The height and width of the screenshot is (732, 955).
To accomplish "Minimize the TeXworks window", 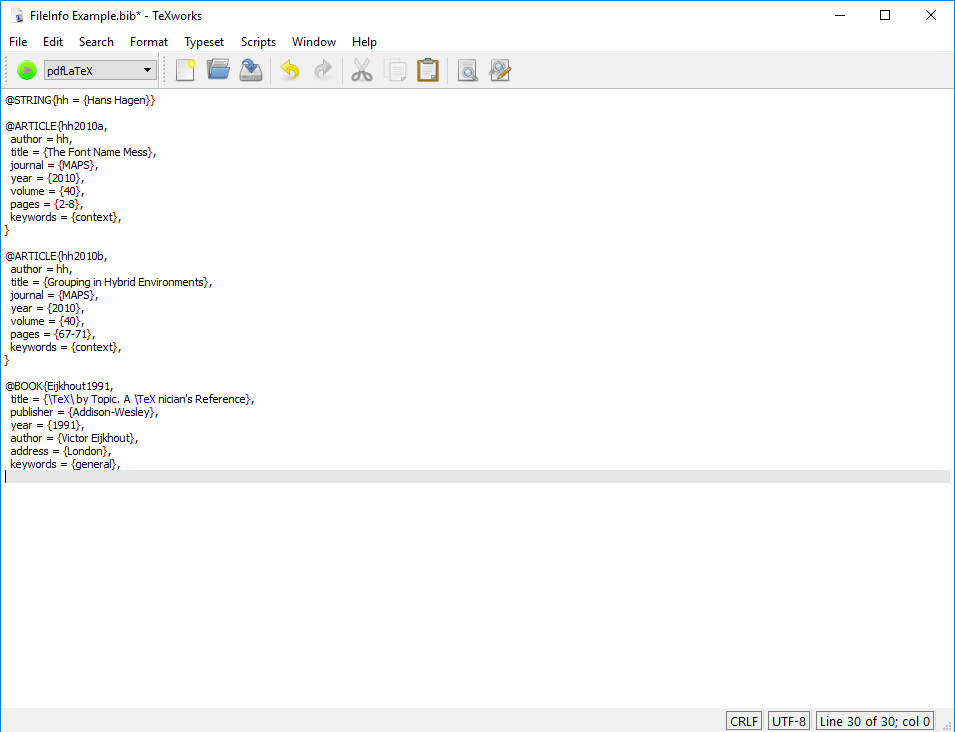I will 840,16.
